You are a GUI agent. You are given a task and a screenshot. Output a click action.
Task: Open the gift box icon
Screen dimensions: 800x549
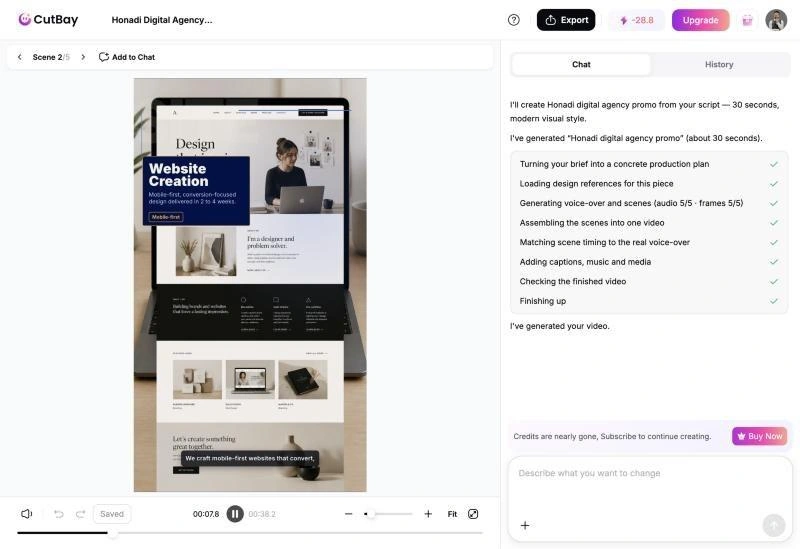tap(747, 20)
